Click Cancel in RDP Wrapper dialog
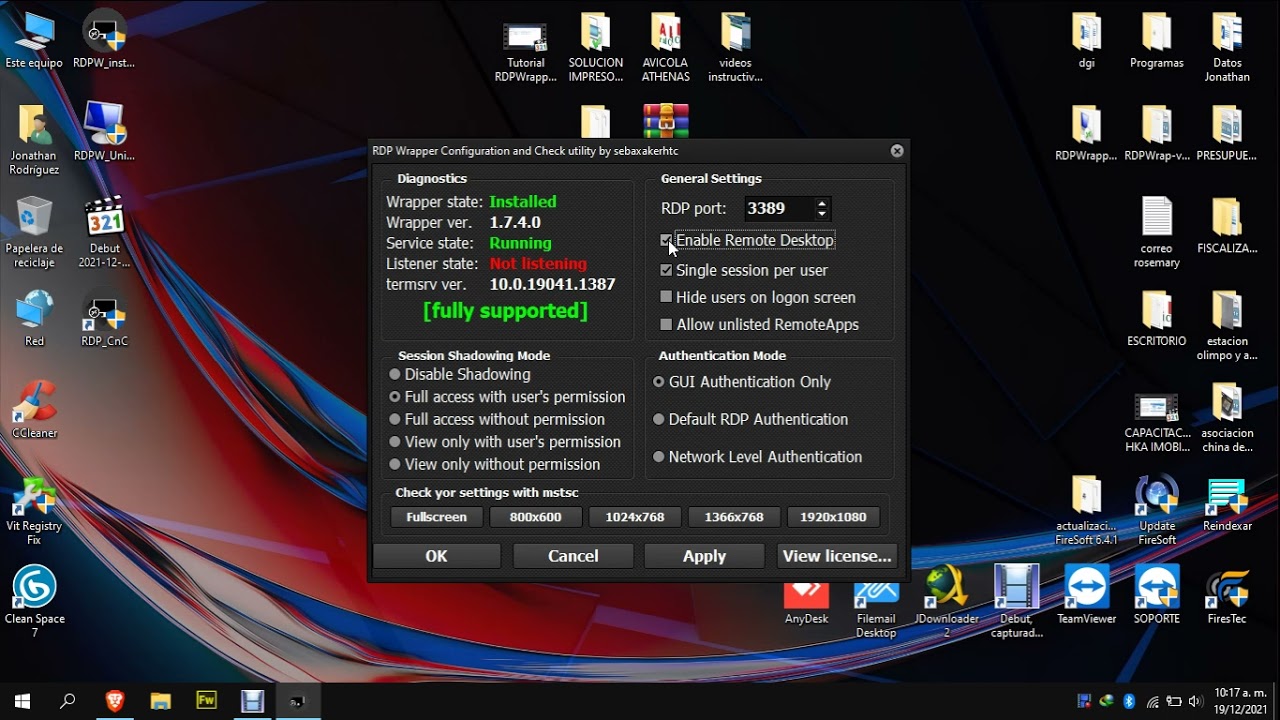 tap(573, 556)
